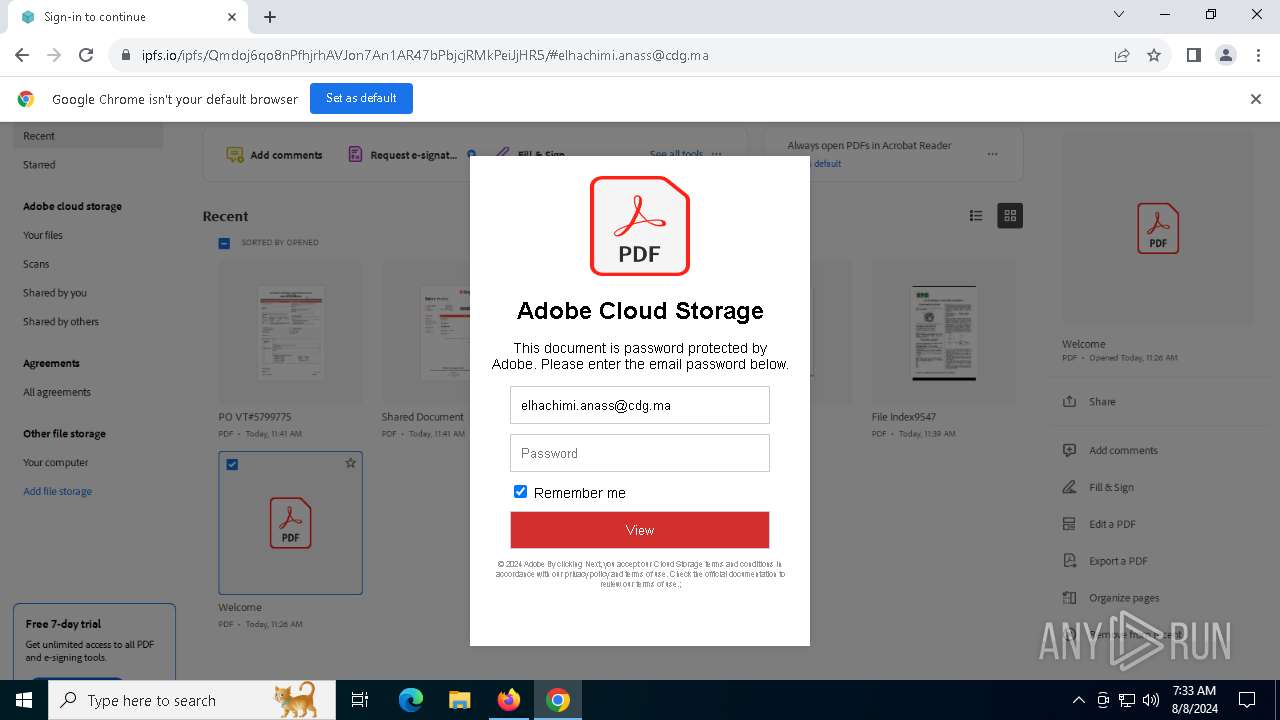The image size is (1280, 720).
Task: Click the Shared Document file name
Action: [x=422, y=417]
